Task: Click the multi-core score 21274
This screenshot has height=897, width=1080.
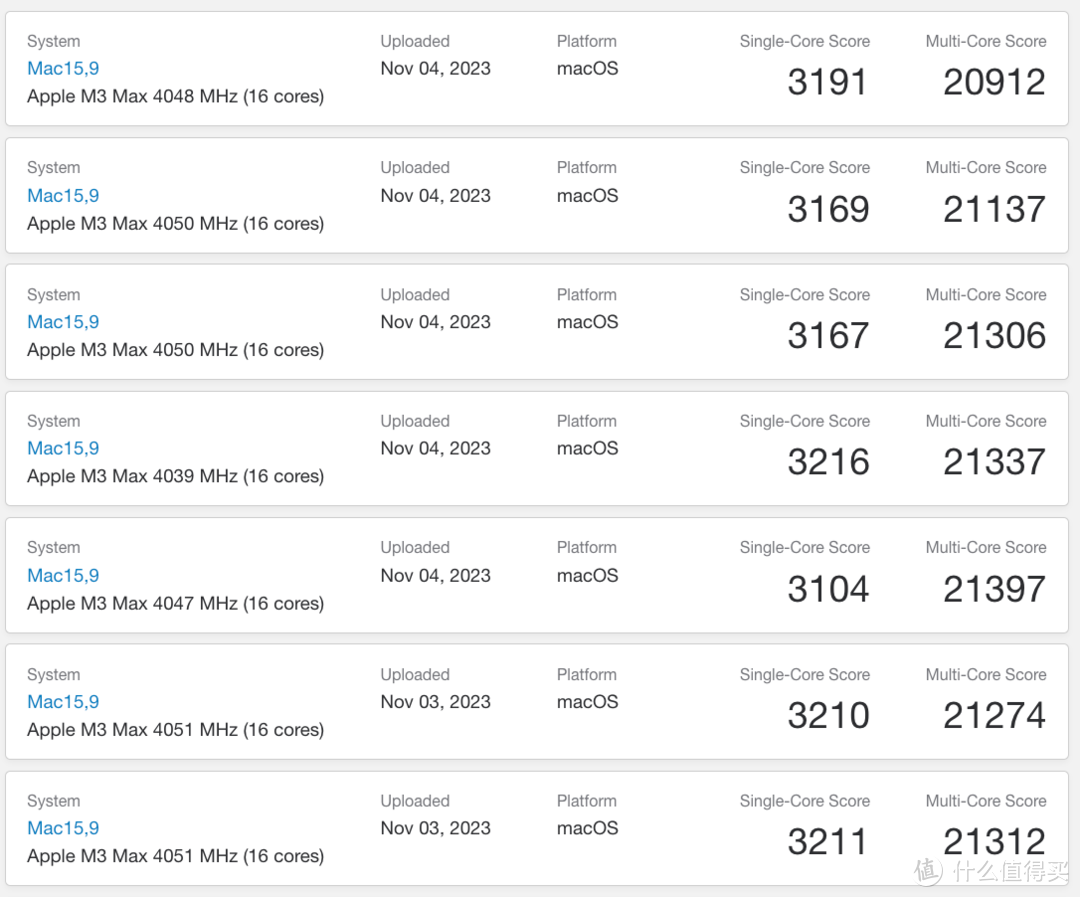Action: click(x=995, y=715)
